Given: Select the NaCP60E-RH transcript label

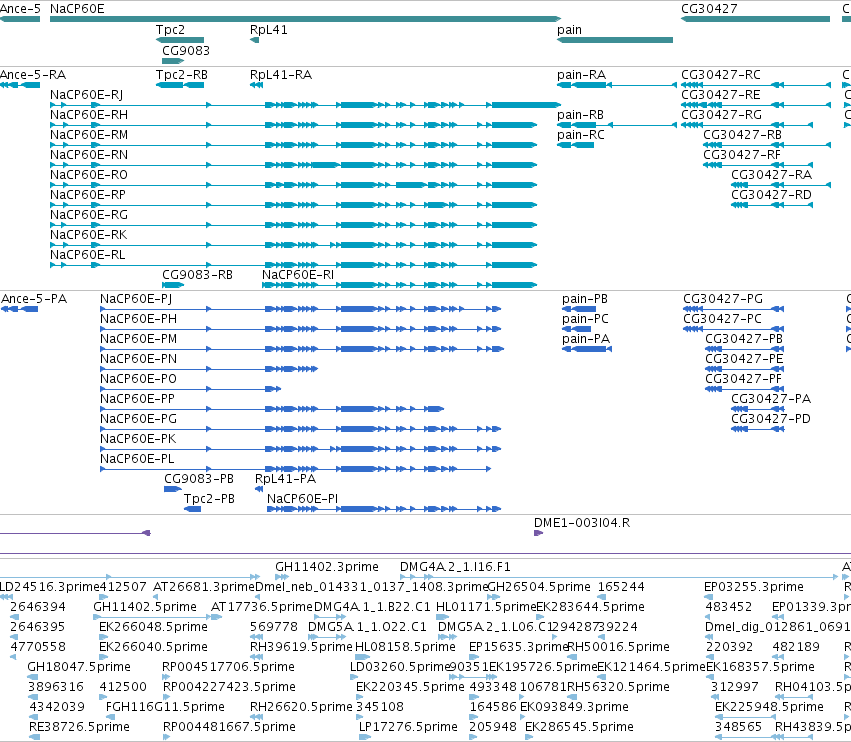Looking at the screenshot, I should click(x=89, y=115).
